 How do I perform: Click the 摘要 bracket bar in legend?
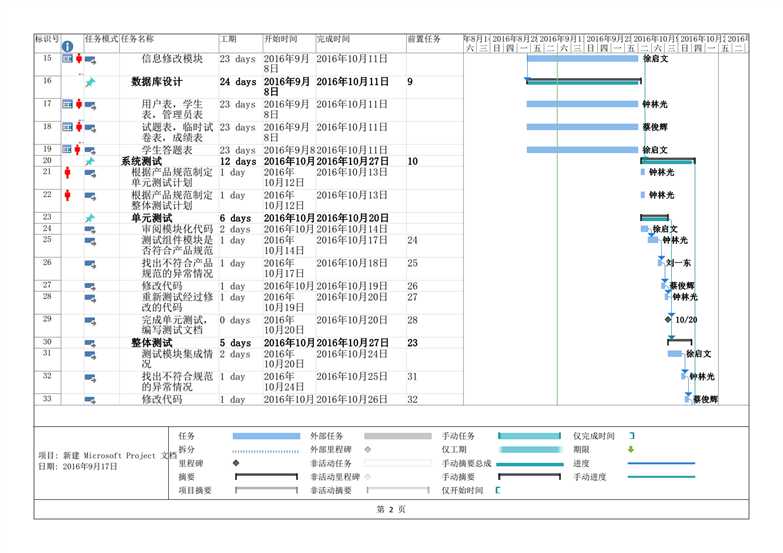point(267,477)
